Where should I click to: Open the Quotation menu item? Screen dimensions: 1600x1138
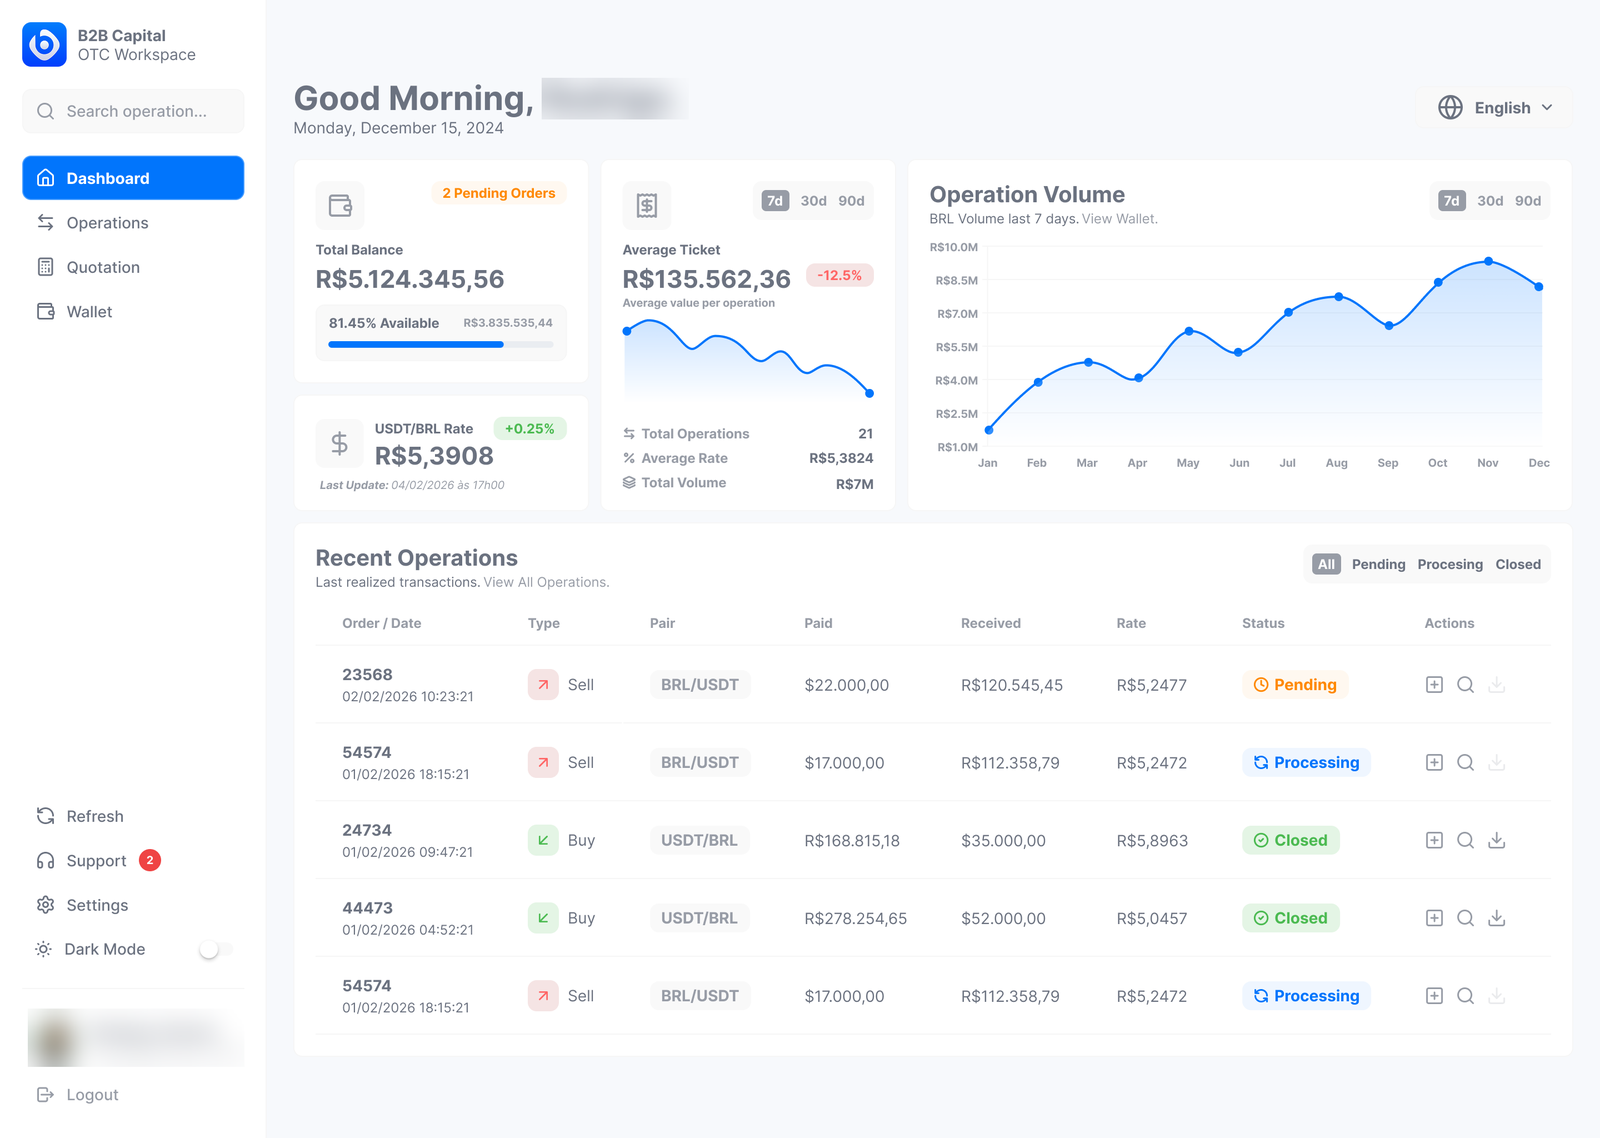point(133,267)
